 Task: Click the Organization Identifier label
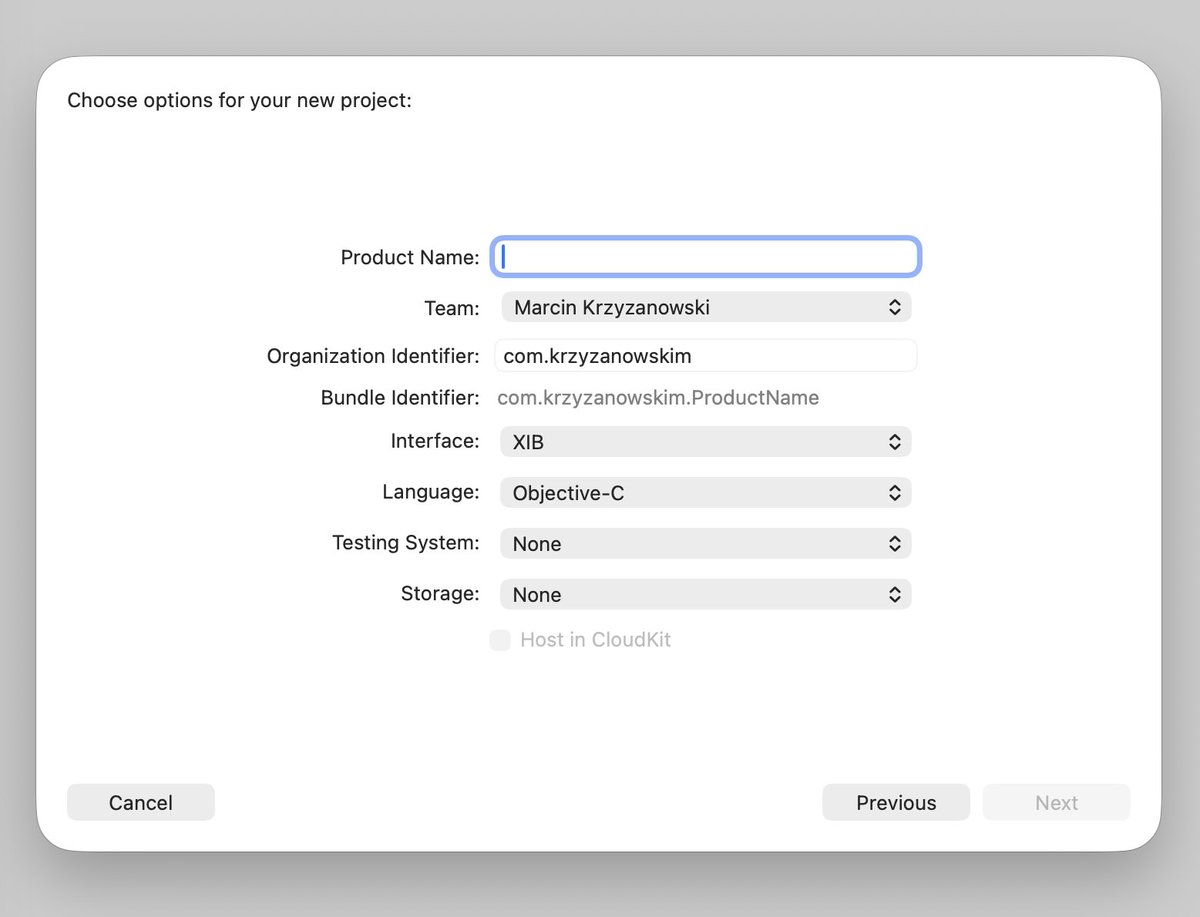point(373,356)
